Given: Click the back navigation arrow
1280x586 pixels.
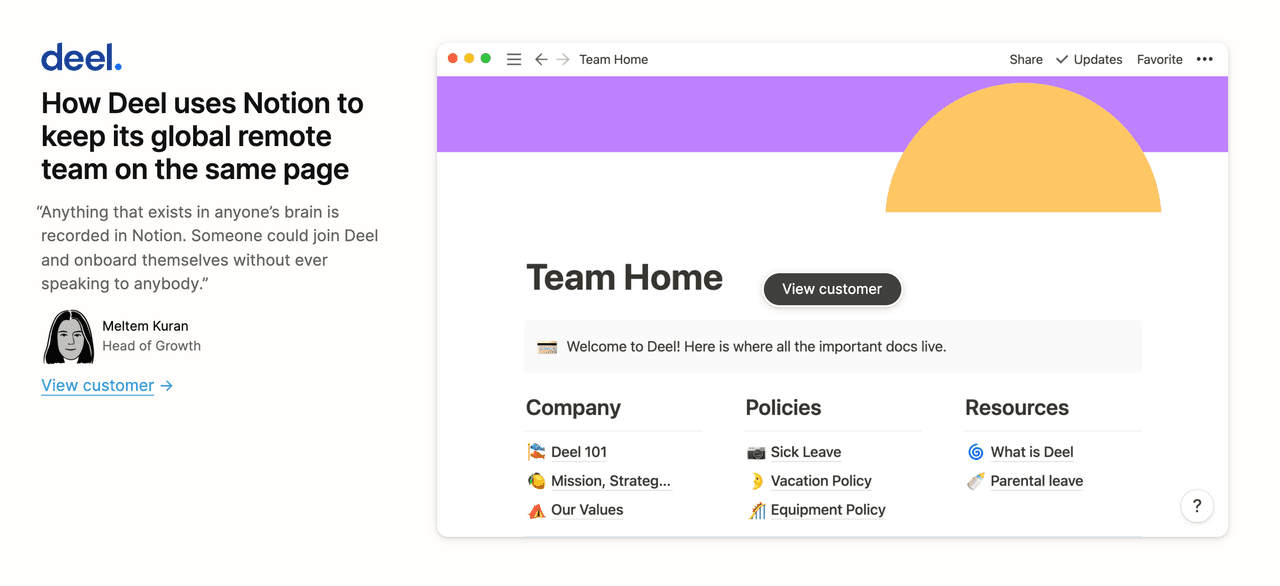Looking at the screenshot, I should click(x=541, y=59).
